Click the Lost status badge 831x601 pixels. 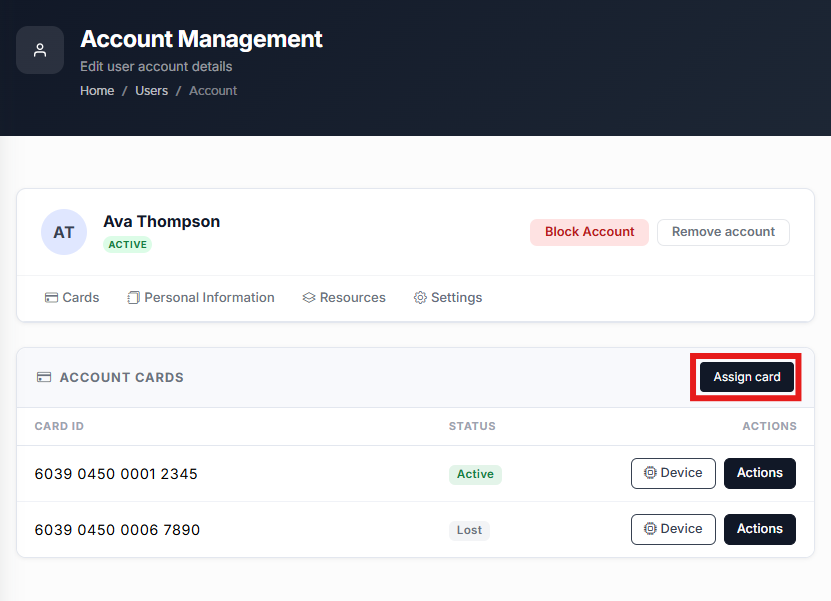pyautogui.click(x=470, y=531)
